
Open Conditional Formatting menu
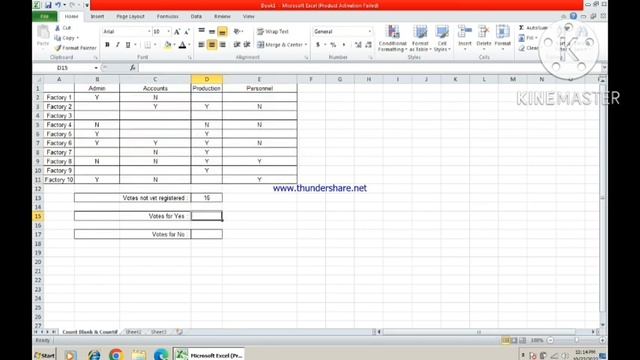pyautogui.click(x=393, y=38)
